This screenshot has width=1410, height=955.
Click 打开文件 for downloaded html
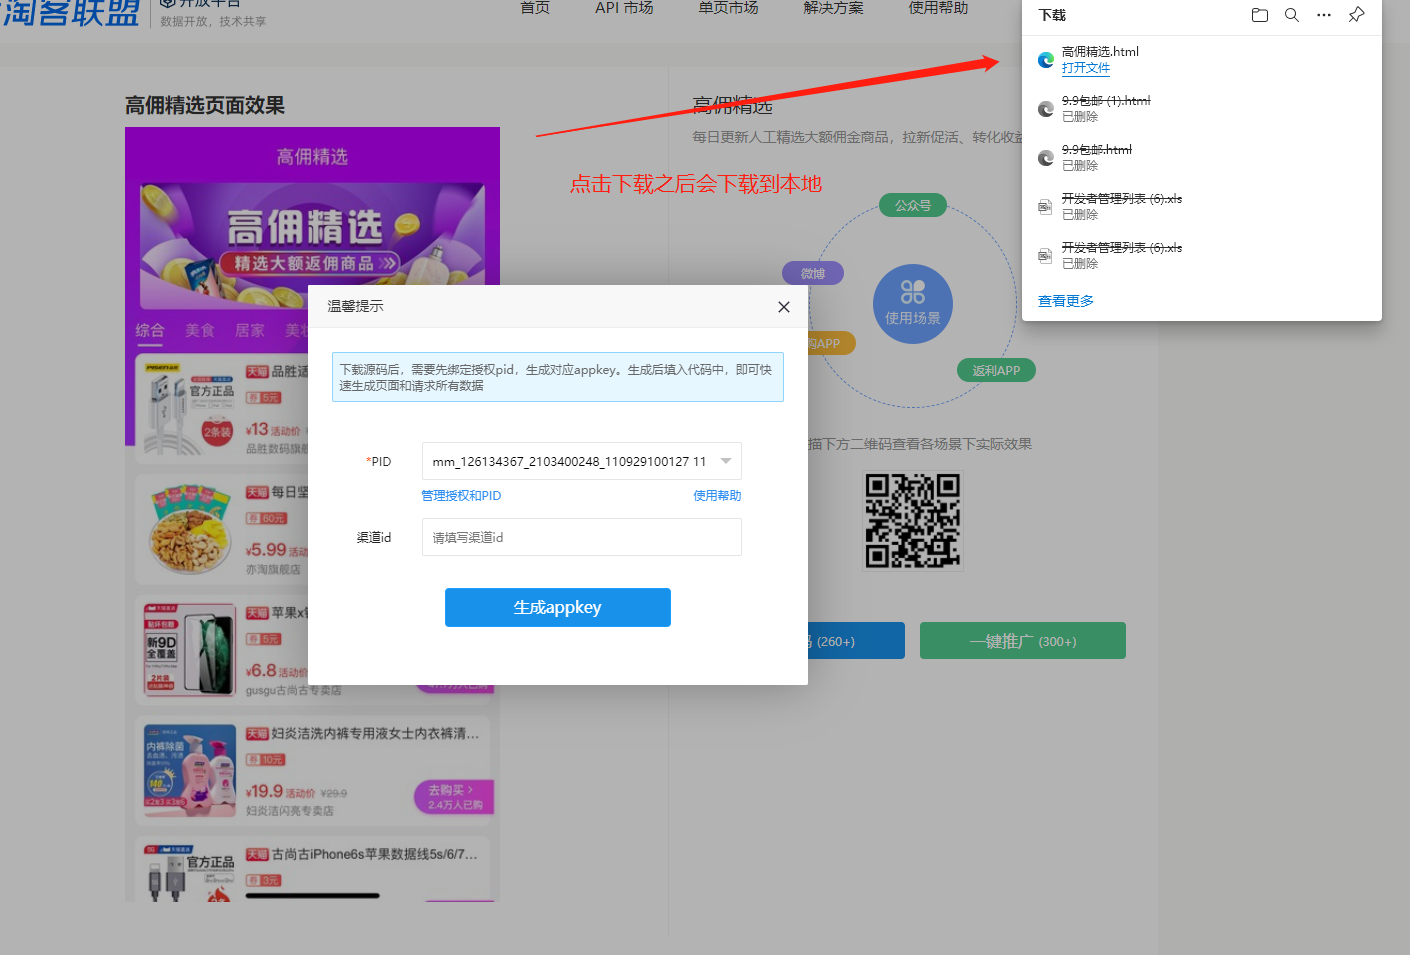click(x=1085, y=68)
